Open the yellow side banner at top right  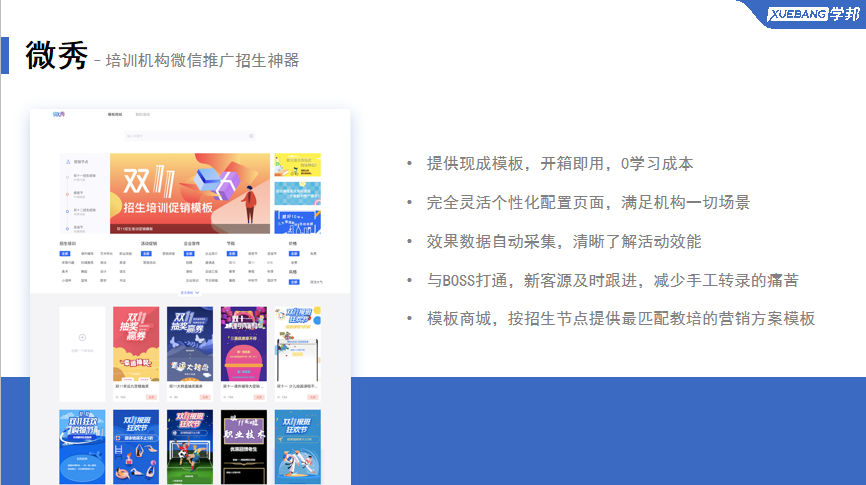click(x=297, y=165)
